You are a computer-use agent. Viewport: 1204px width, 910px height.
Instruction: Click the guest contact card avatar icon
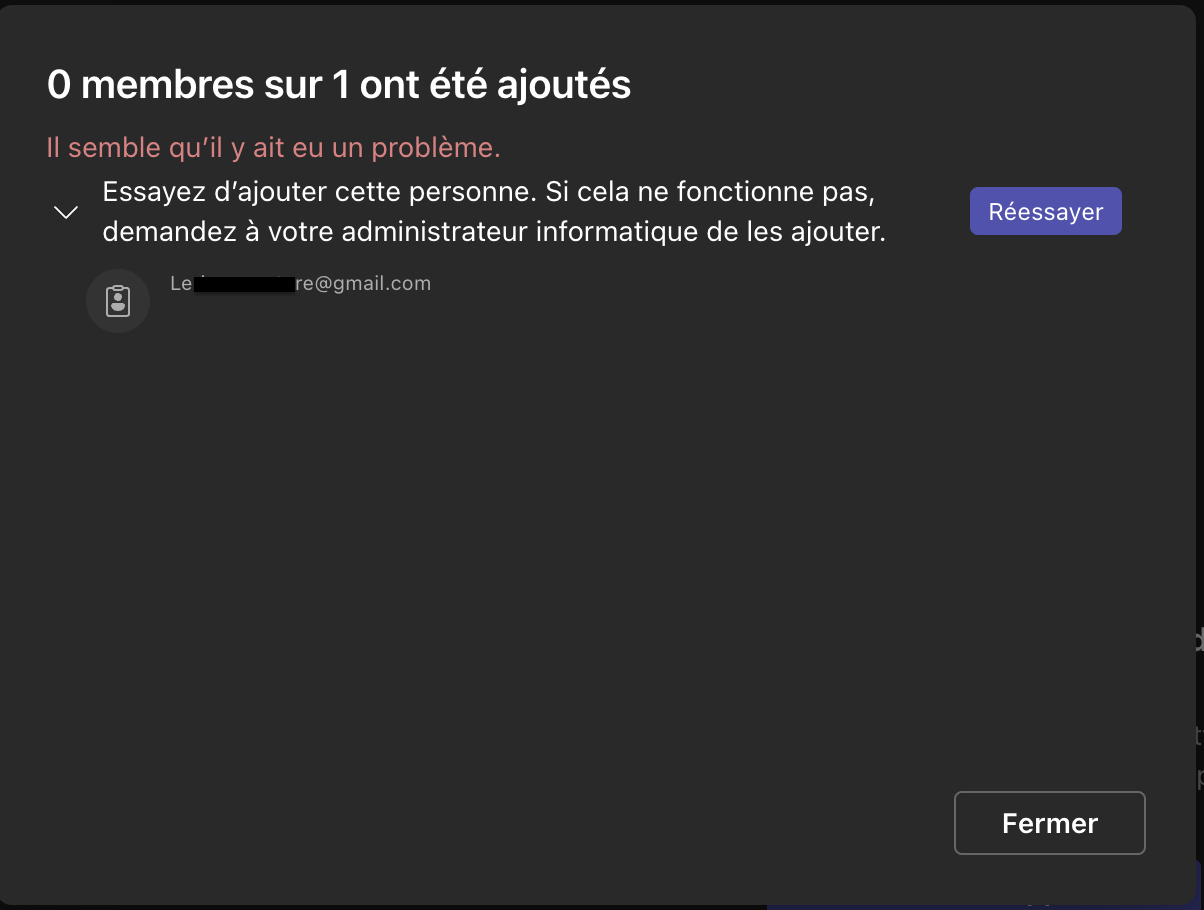click(118, 300)
